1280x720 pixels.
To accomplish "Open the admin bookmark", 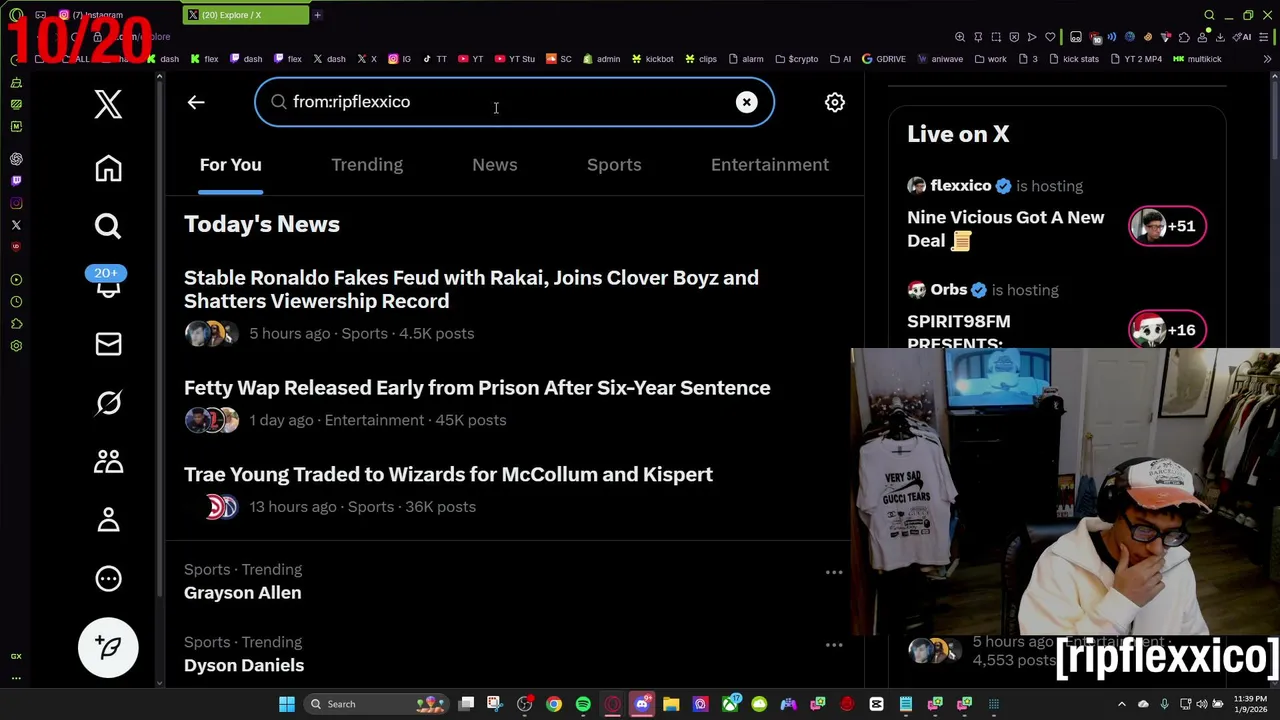I will pyautogui.click(x=601, y=59).
